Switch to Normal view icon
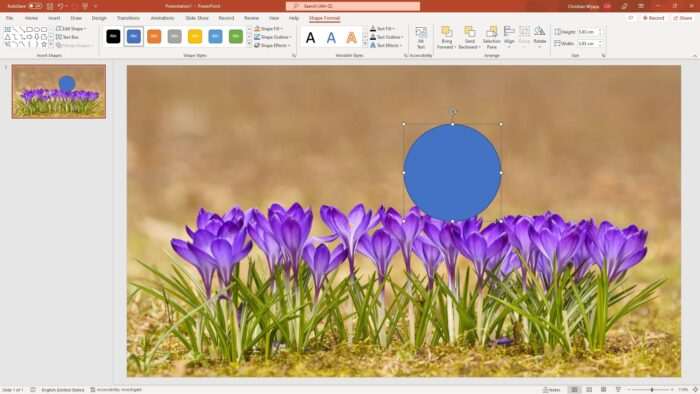Screen dimensions: 700x394 (x=574, y=390)
